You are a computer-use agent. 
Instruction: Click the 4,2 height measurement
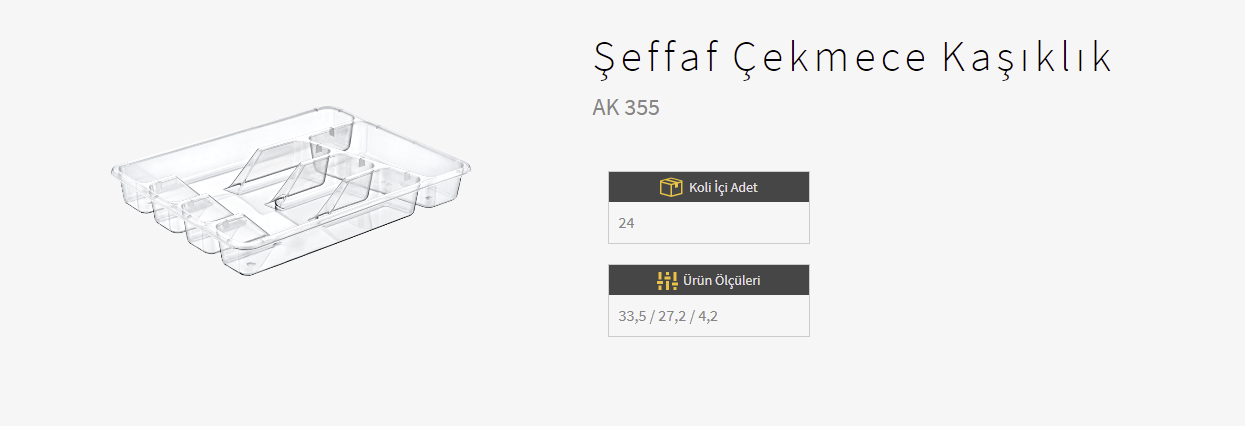[708, 316]
